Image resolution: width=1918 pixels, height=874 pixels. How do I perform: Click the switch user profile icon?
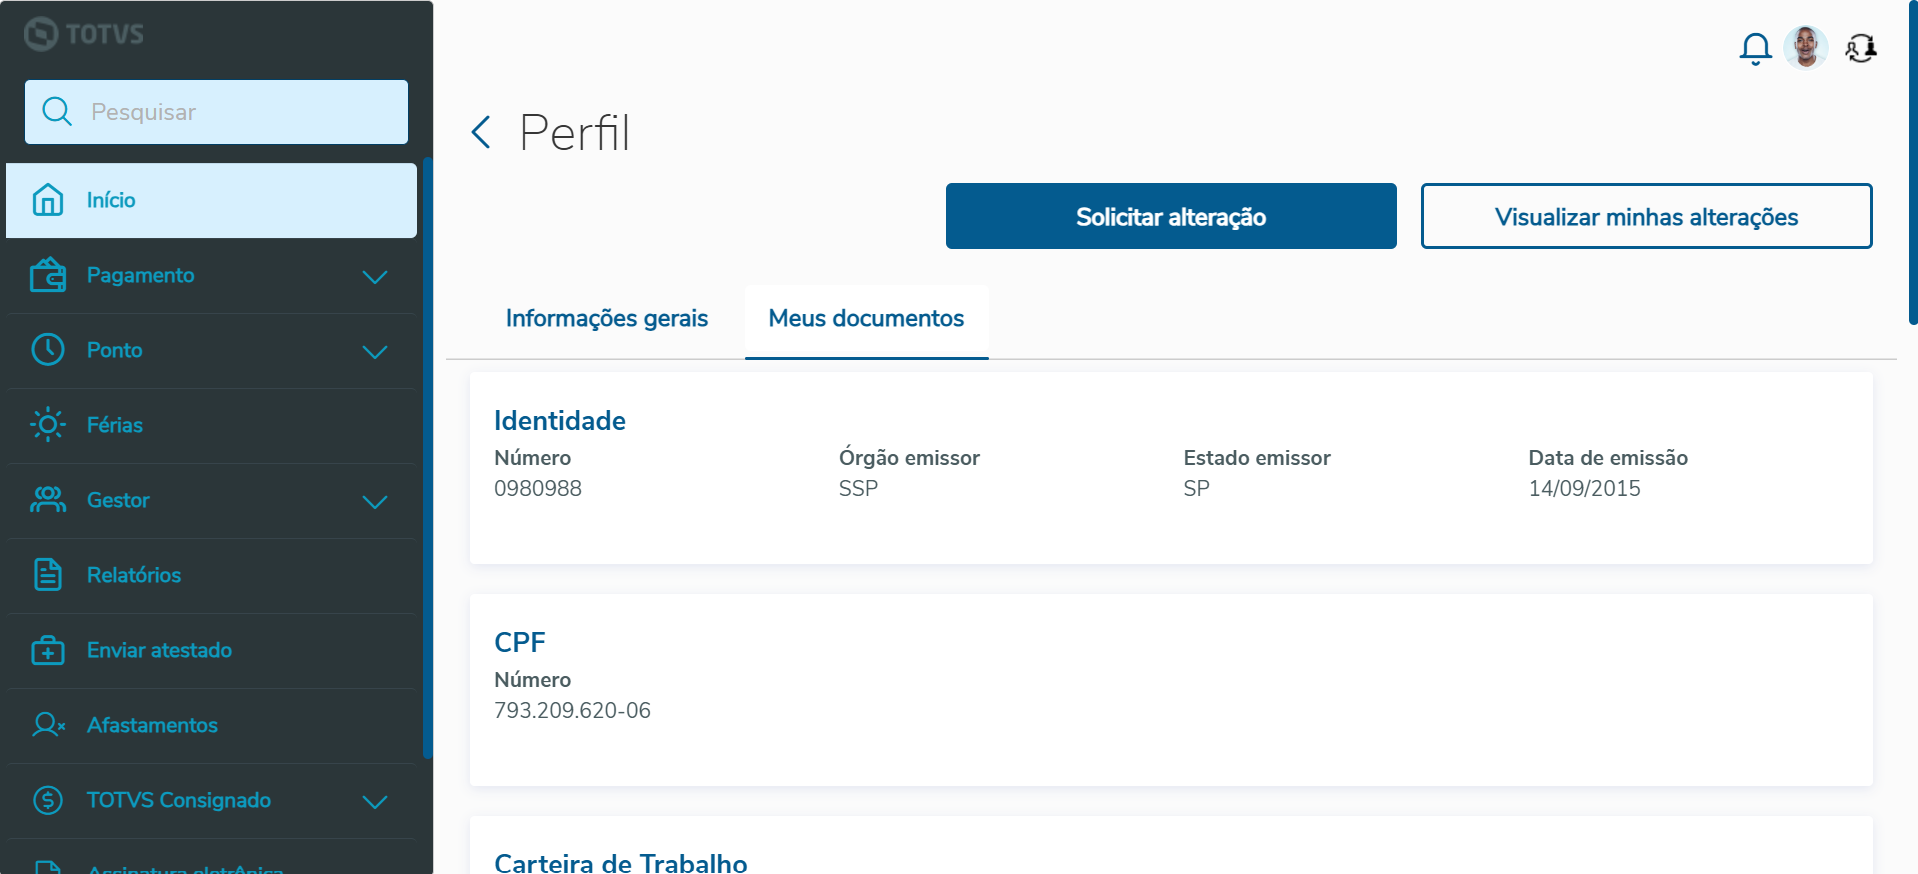(x=1860, y=48)
